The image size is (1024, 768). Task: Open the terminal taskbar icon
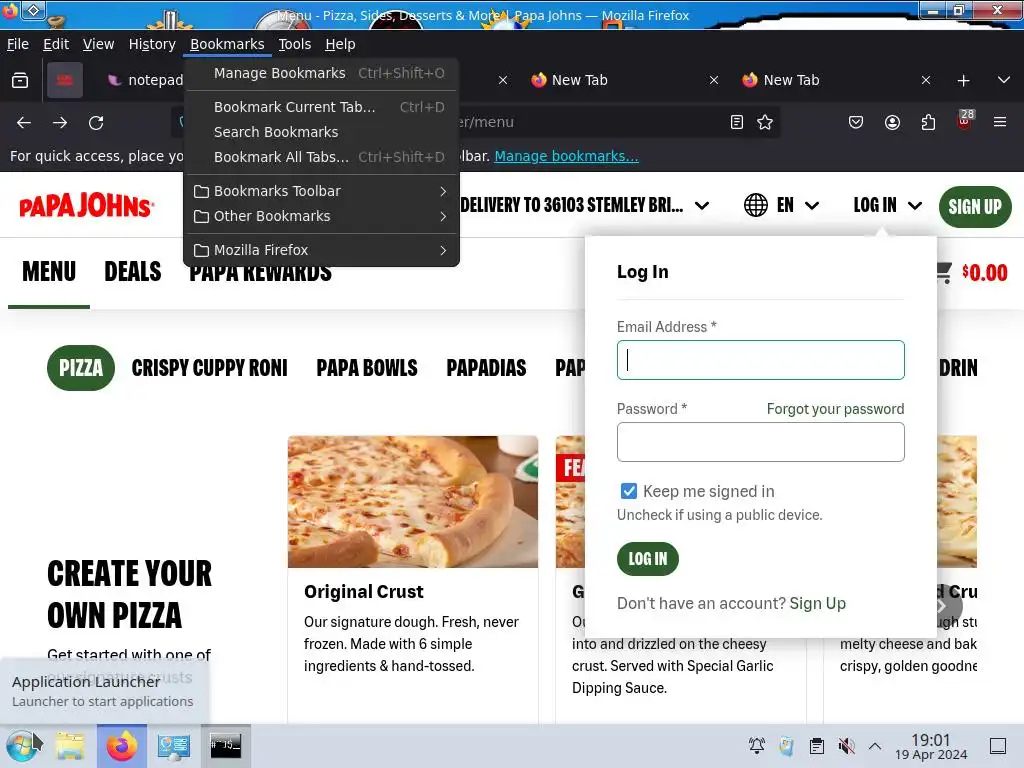point(225,746)
